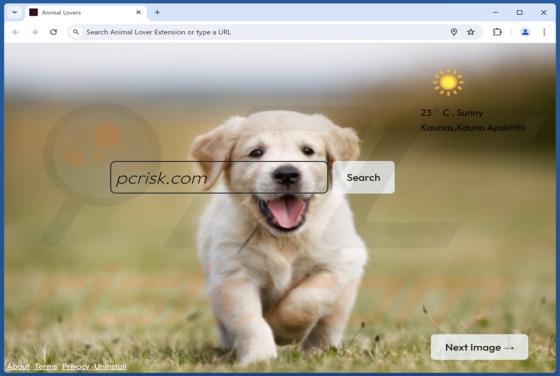This screenshot has height=376, width=560.
Task: Close the browser window
Action: 544,12
